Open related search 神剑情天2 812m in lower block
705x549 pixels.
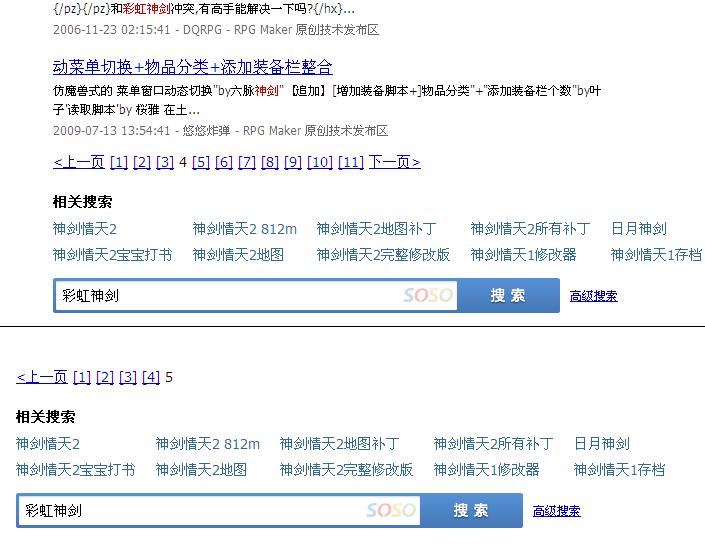208,444
